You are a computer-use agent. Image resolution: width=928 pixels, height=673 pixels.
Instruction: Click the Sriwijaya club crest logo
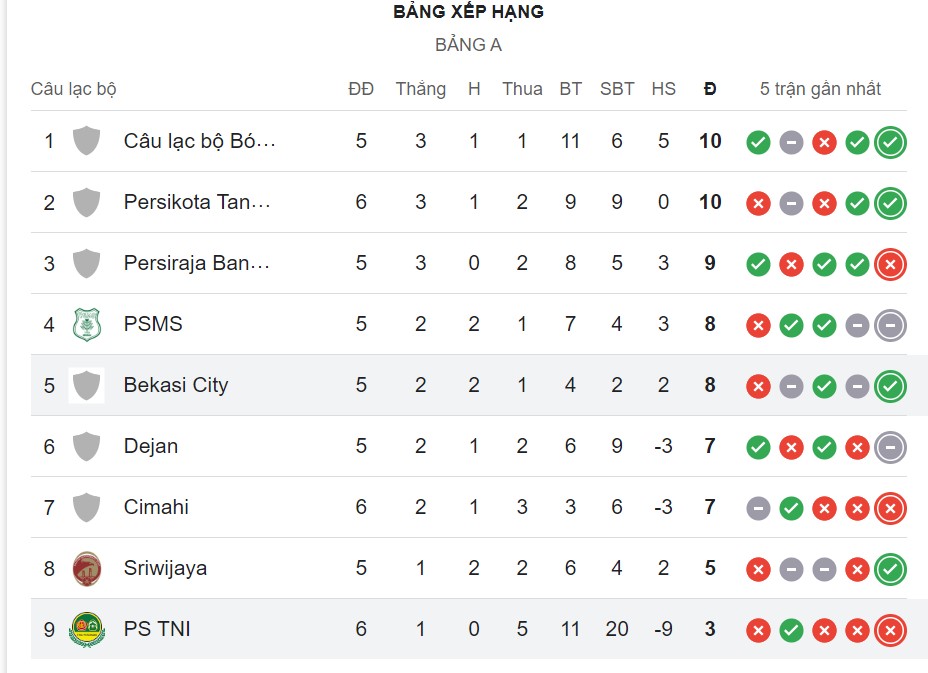click(87, 568)
